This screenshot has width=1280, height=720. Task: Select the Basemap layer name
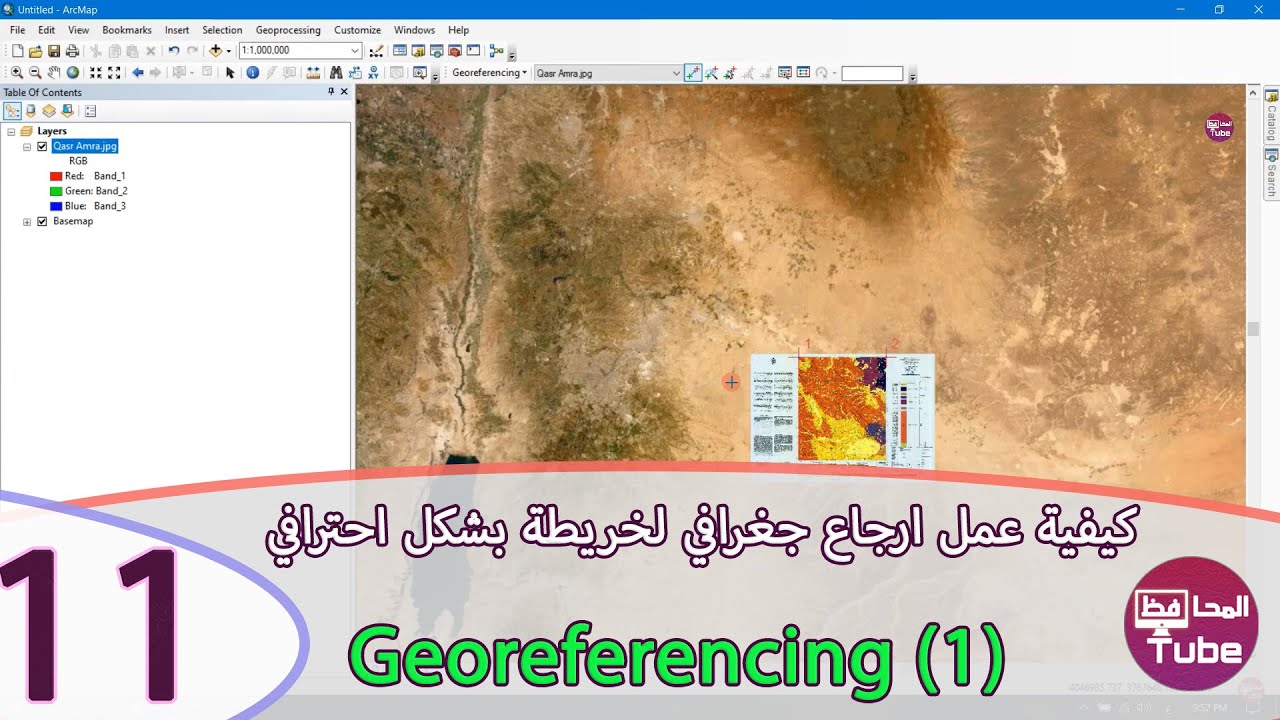tap(73, 221)
